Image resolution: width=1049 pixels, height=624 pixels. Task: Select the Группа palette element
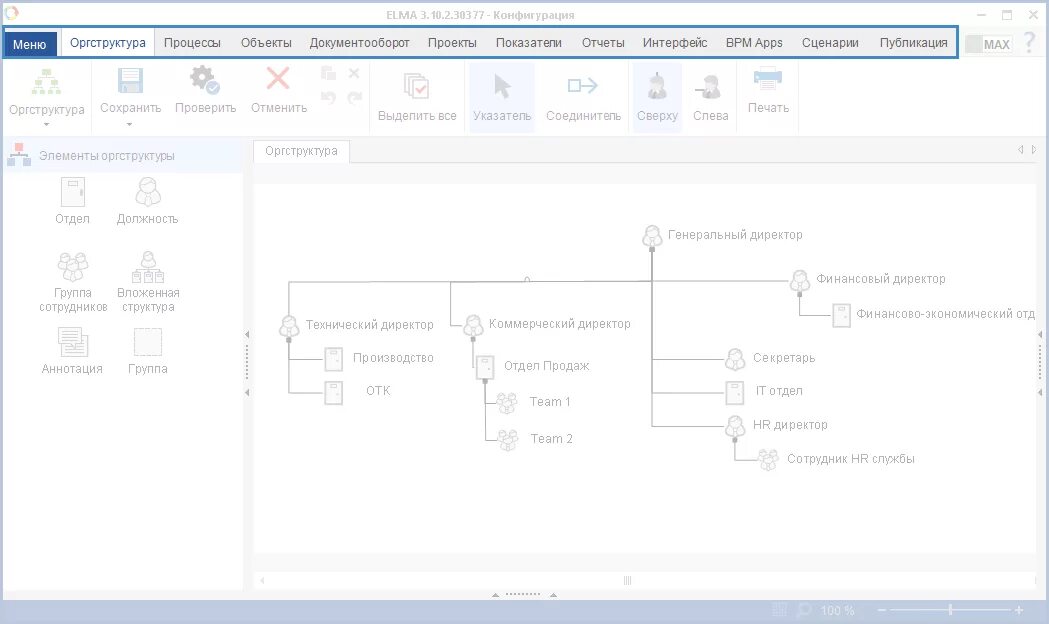click(148, 350)
